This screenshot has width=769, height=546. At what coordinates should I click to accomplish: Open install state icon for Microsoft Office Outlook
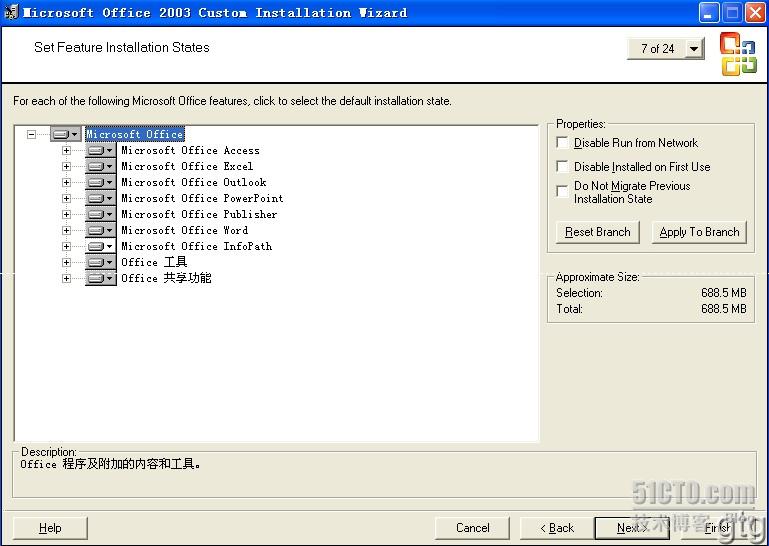tap(101, 182)
